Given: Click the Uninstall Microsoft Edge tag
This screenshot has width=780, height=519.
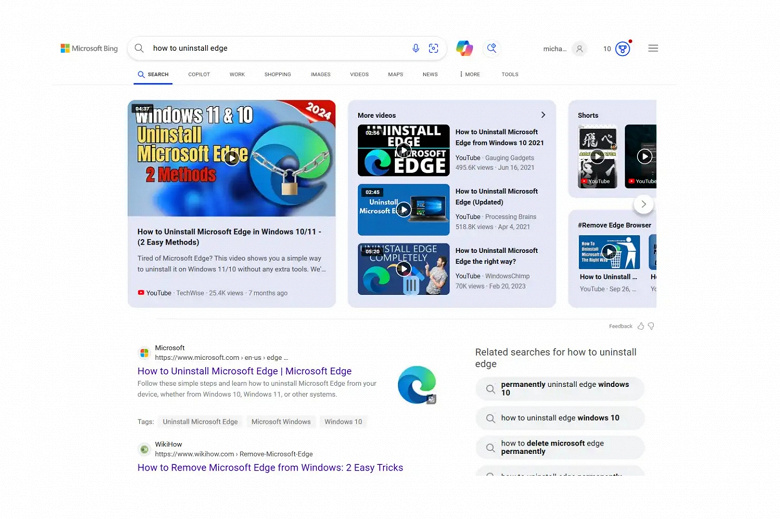Looking at the screenshot, I should pyautogui.click(x=200, y=421).
